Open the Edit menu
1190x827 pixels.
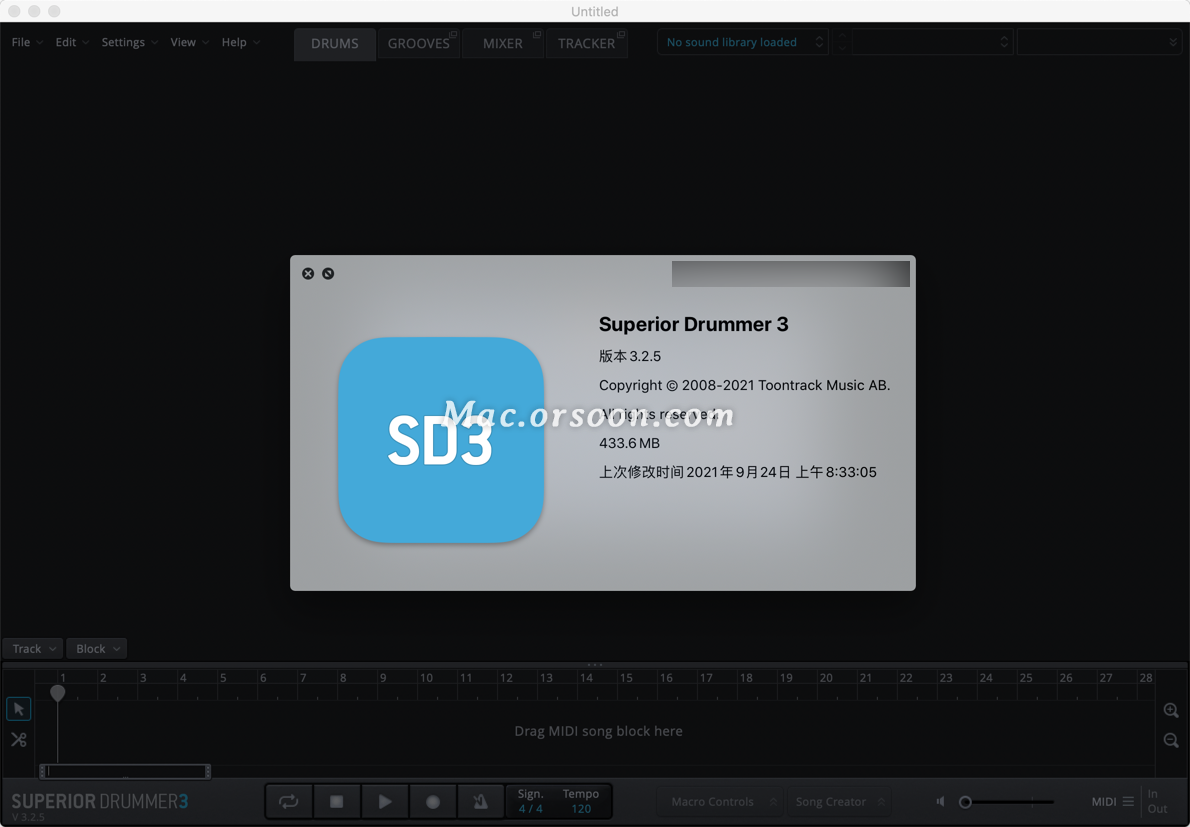coord(72,42)
